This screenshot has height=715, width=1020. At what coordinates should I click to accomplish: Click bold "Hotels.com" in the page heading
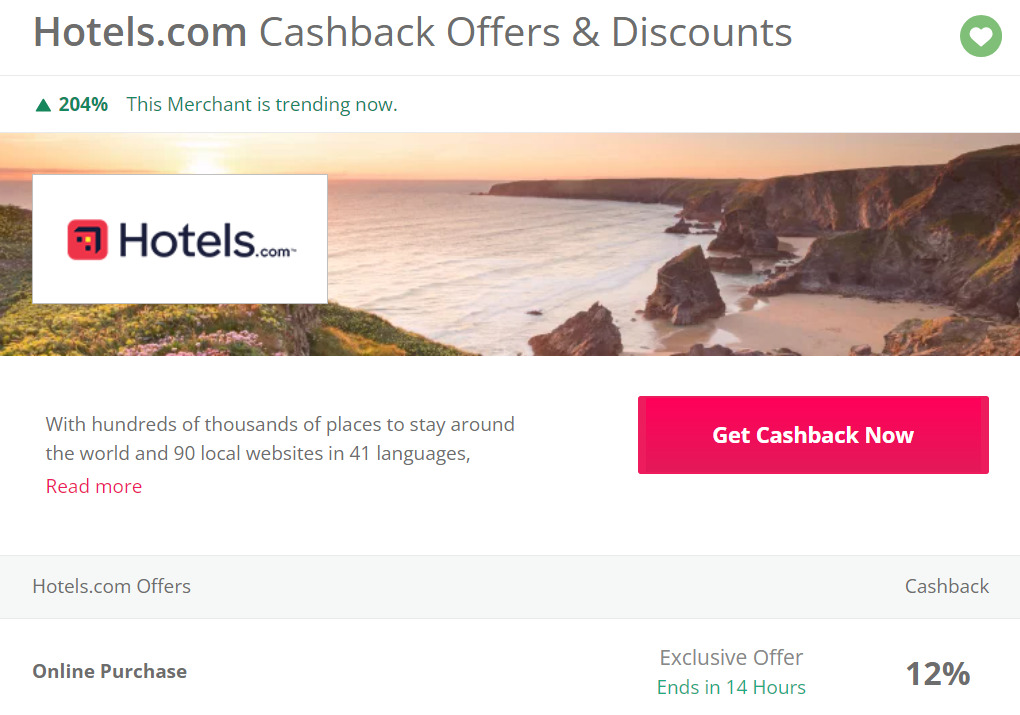click(x=140, y=32)
